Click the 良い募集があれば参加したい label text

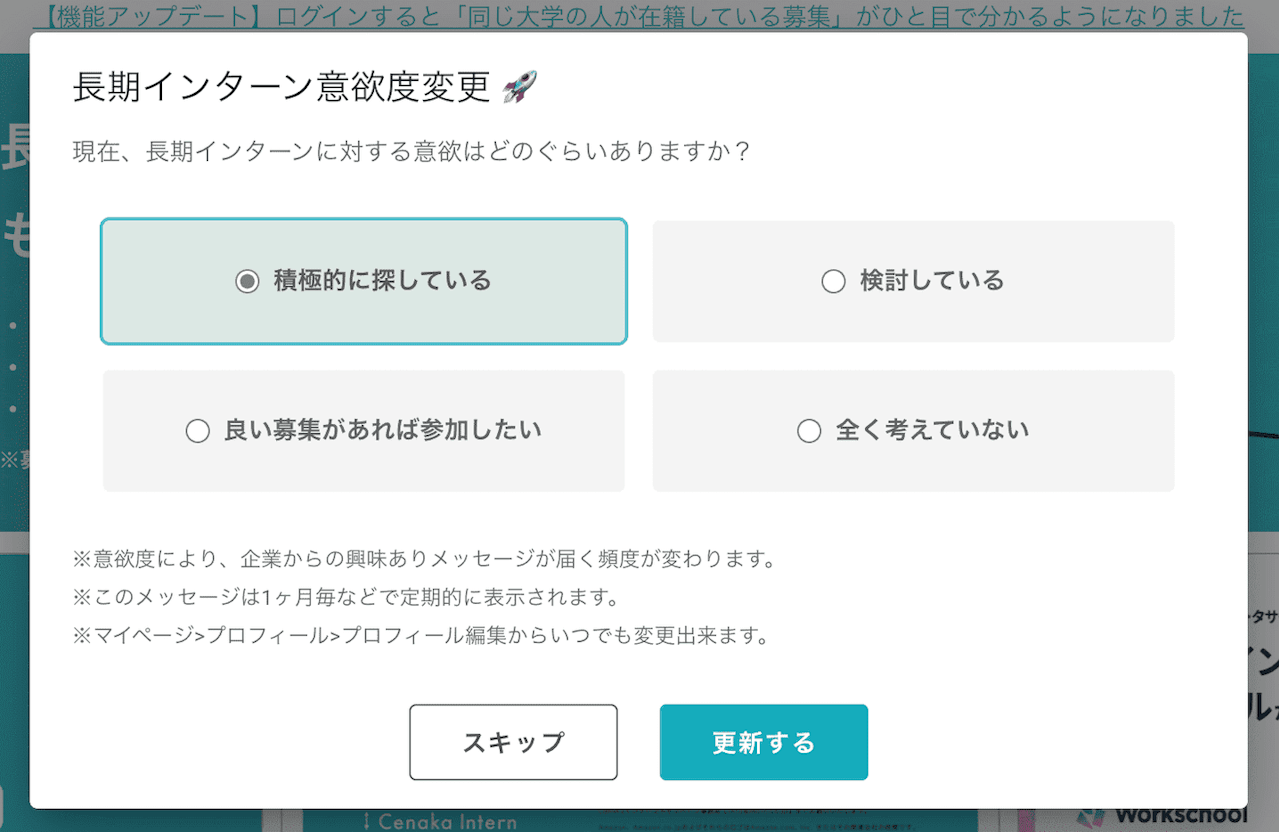(383, 430)
